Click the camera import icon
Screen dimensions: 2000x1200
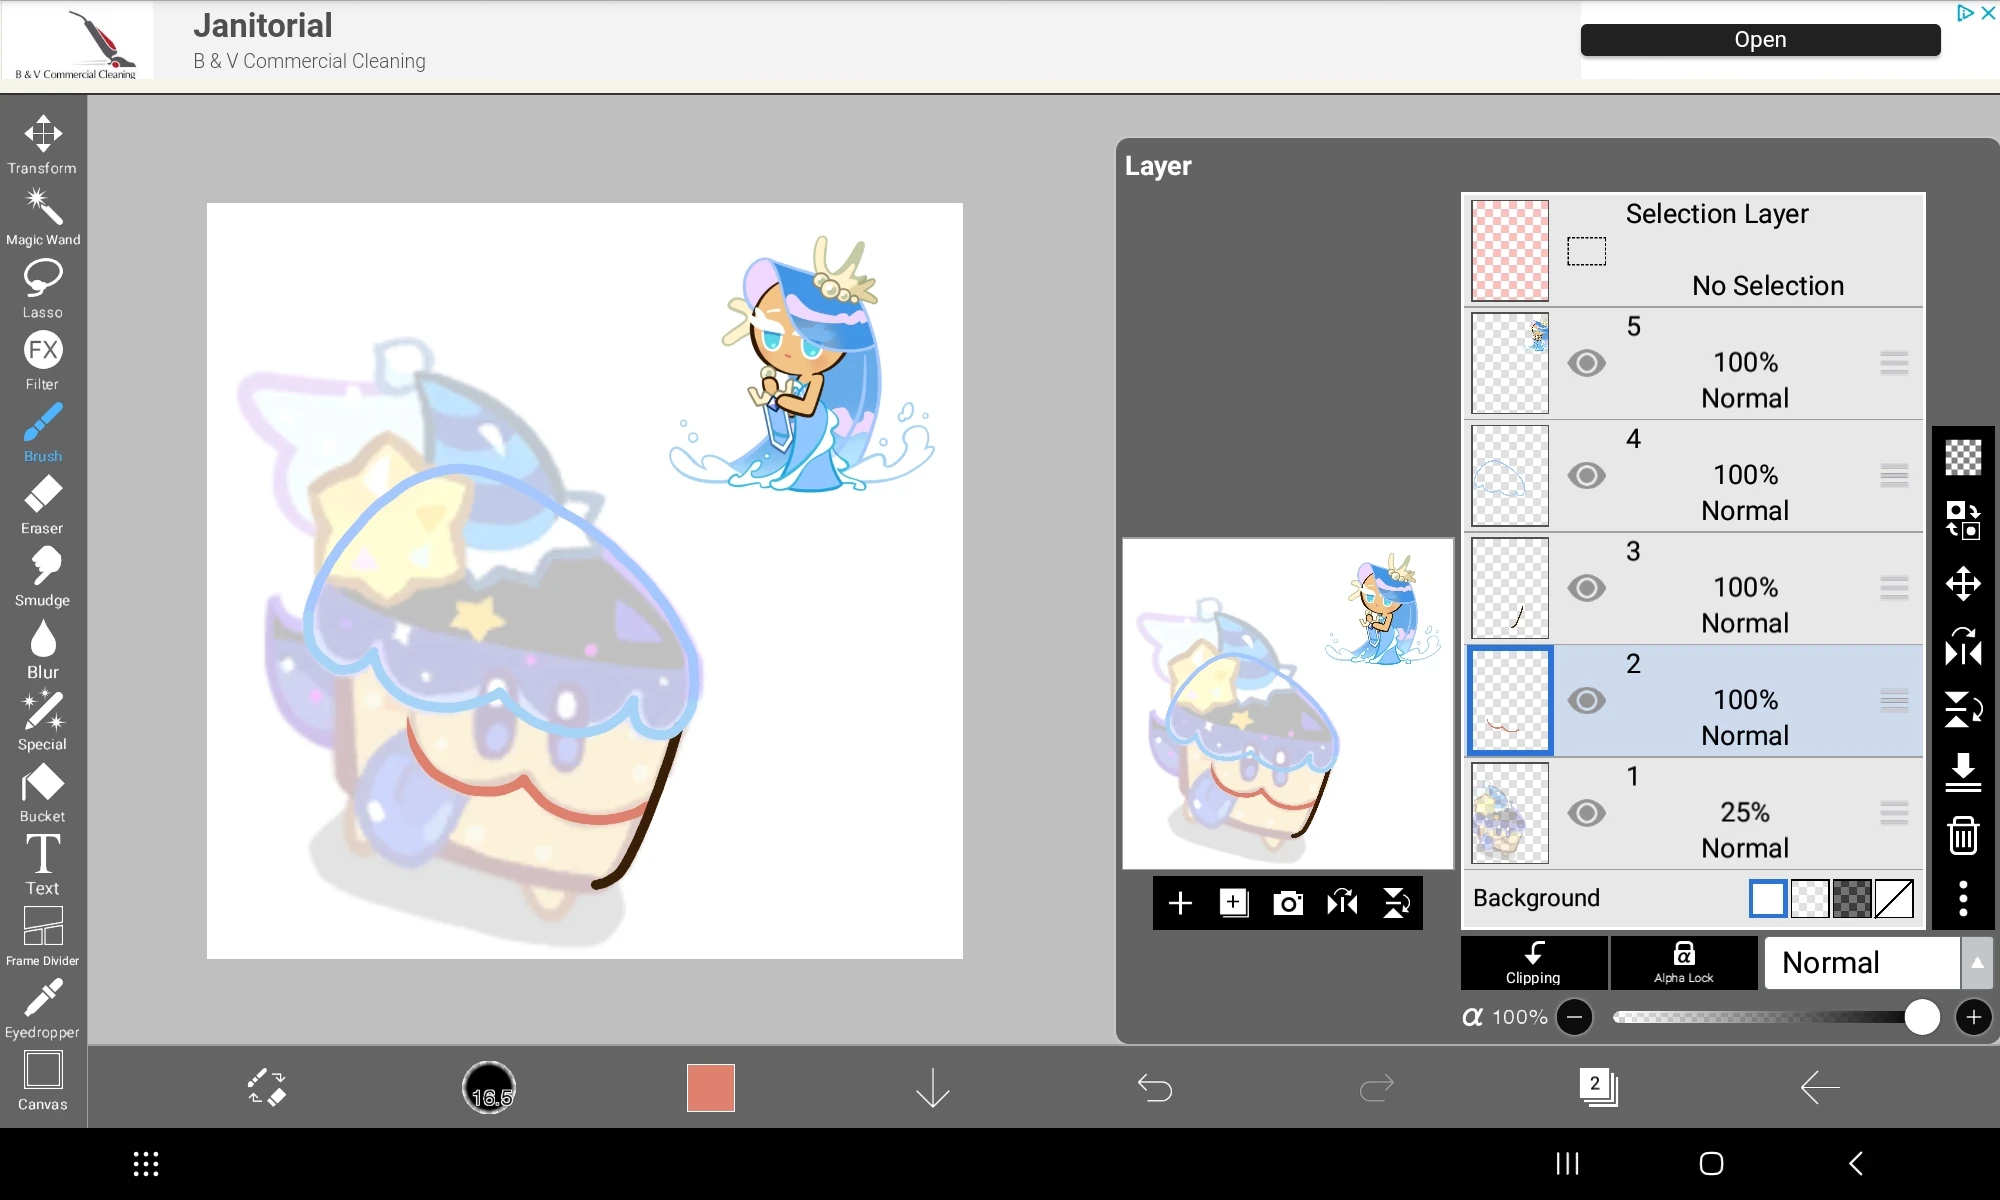(1287, 904)
